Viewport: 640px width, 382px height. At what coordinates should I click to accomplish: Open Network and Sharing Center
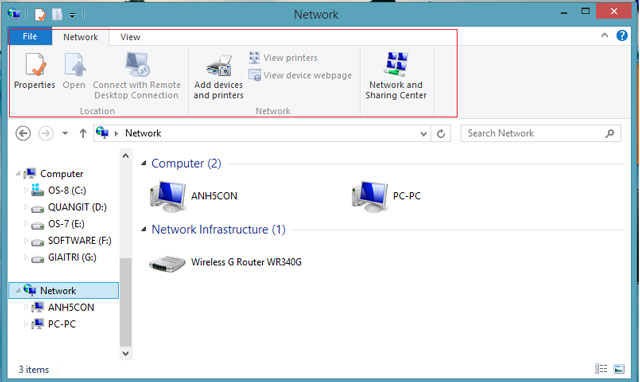pos(396,76)
